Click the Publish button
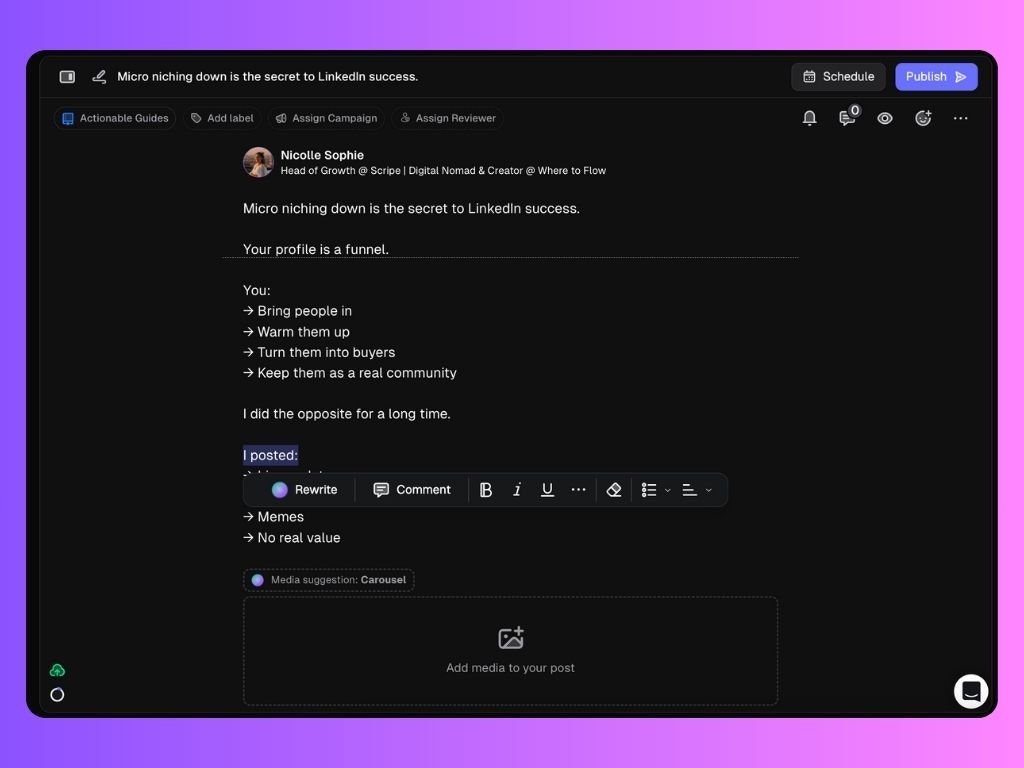Screen dimensions: 1024x768 click(936, 76)
